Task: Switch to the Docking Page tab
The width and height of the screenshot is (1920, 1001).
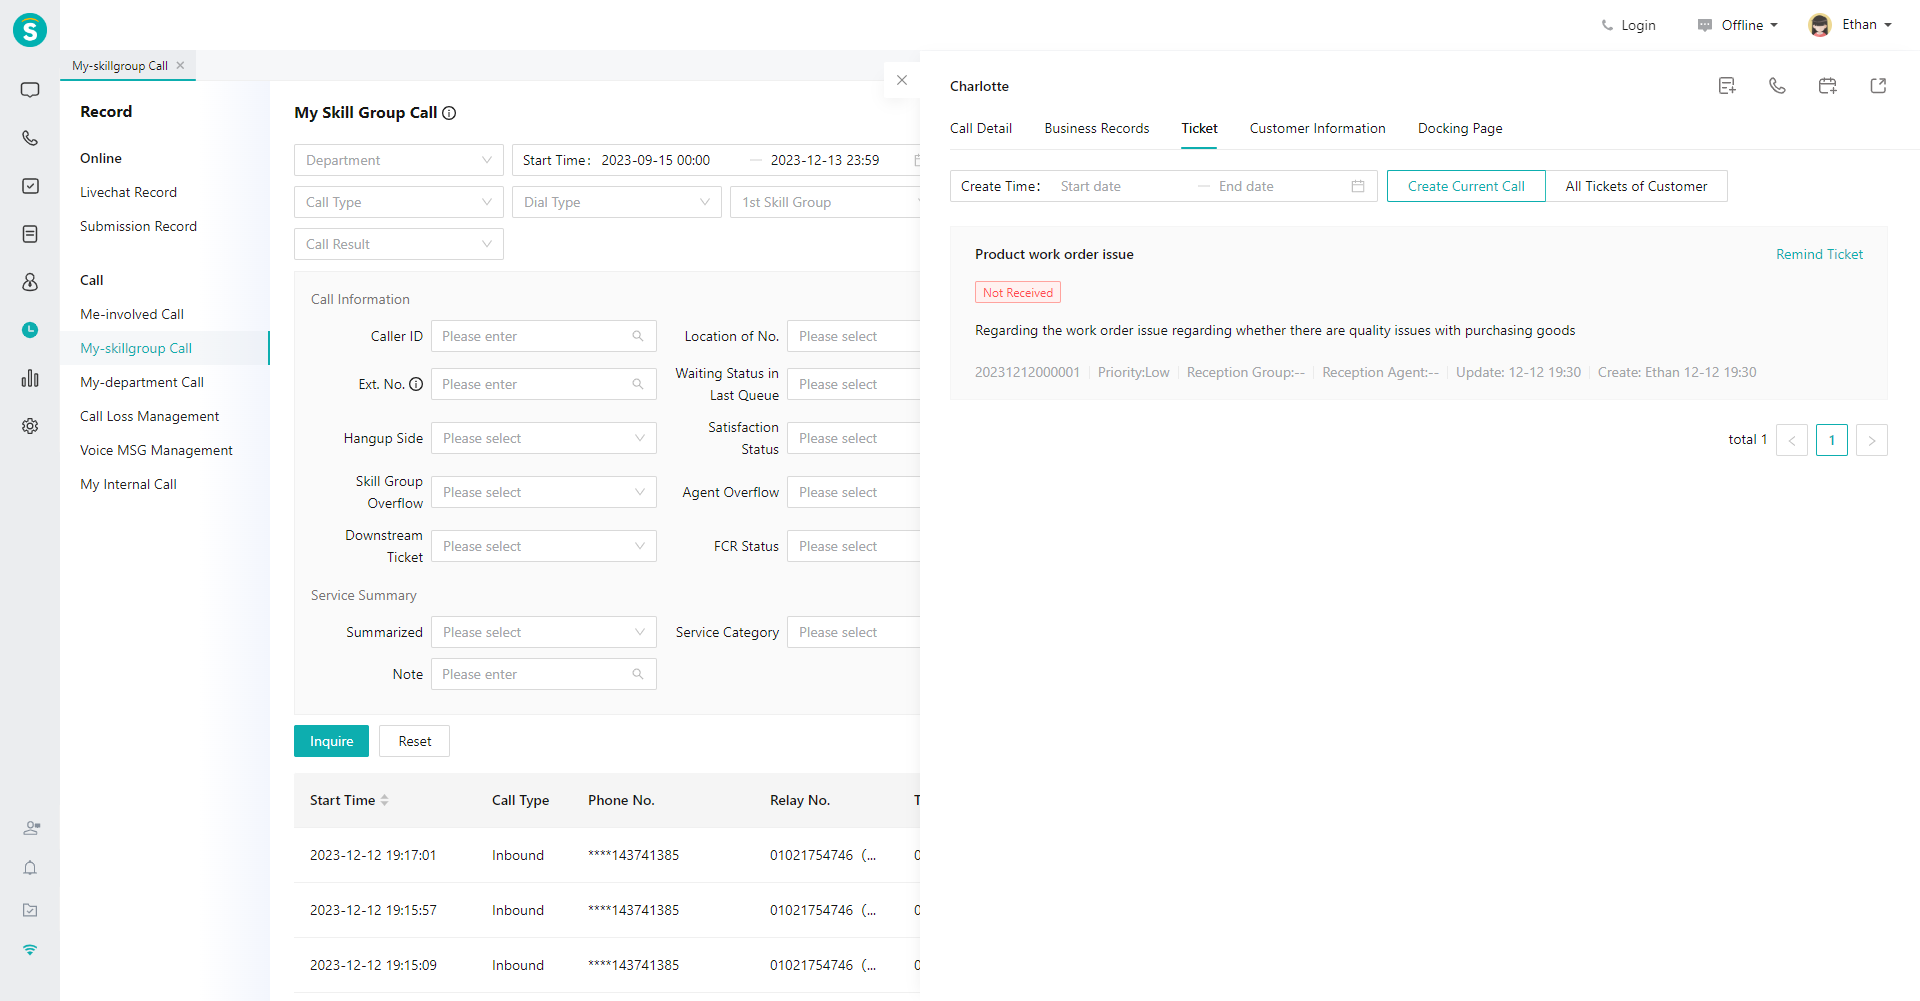Action: [1460, 128]
